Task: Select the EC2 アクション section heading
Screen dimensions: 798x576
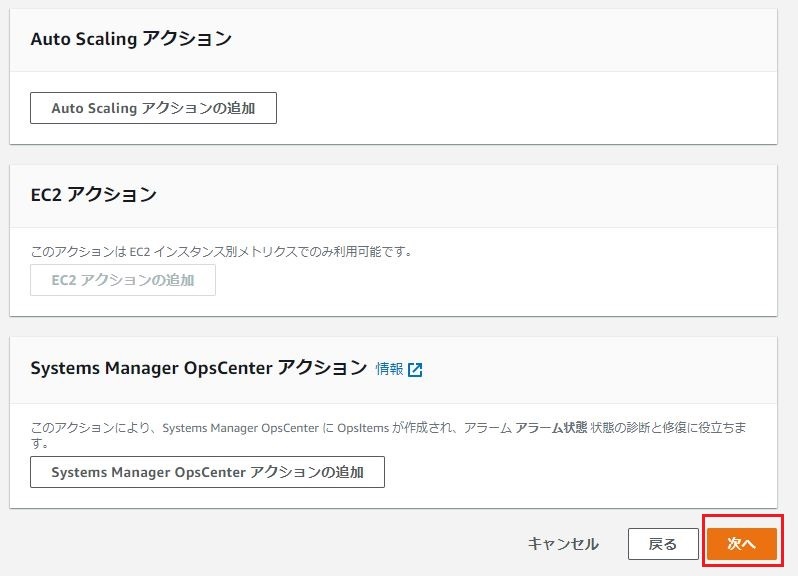Action: pos(94,194)
